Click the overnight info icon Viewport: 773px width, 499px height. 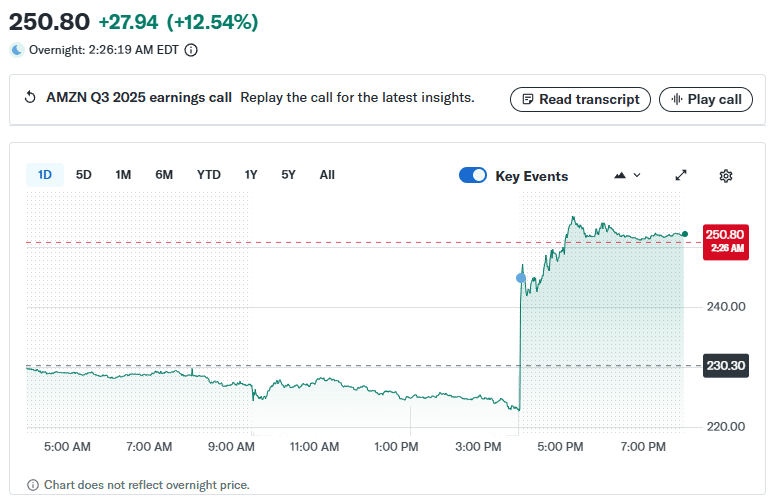191,49
